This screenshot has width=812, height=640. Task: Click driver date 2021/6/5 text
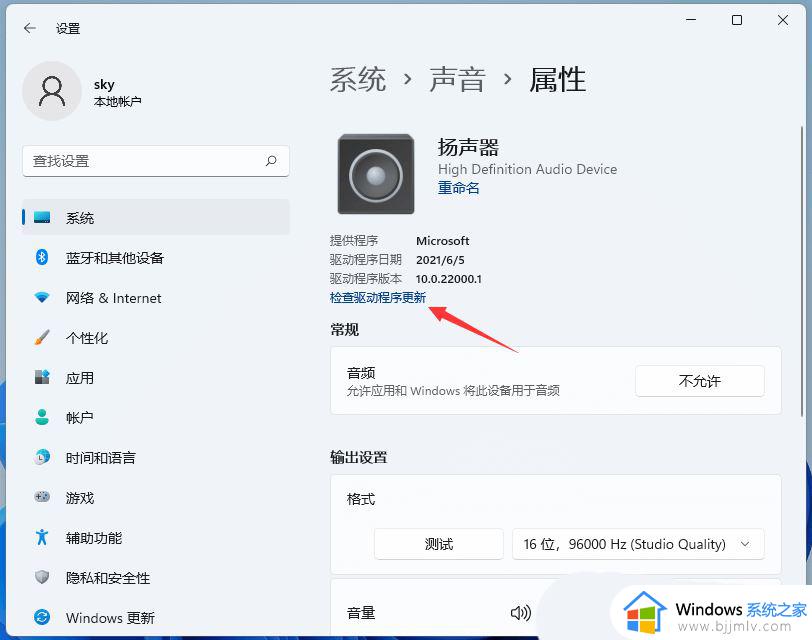440,259
